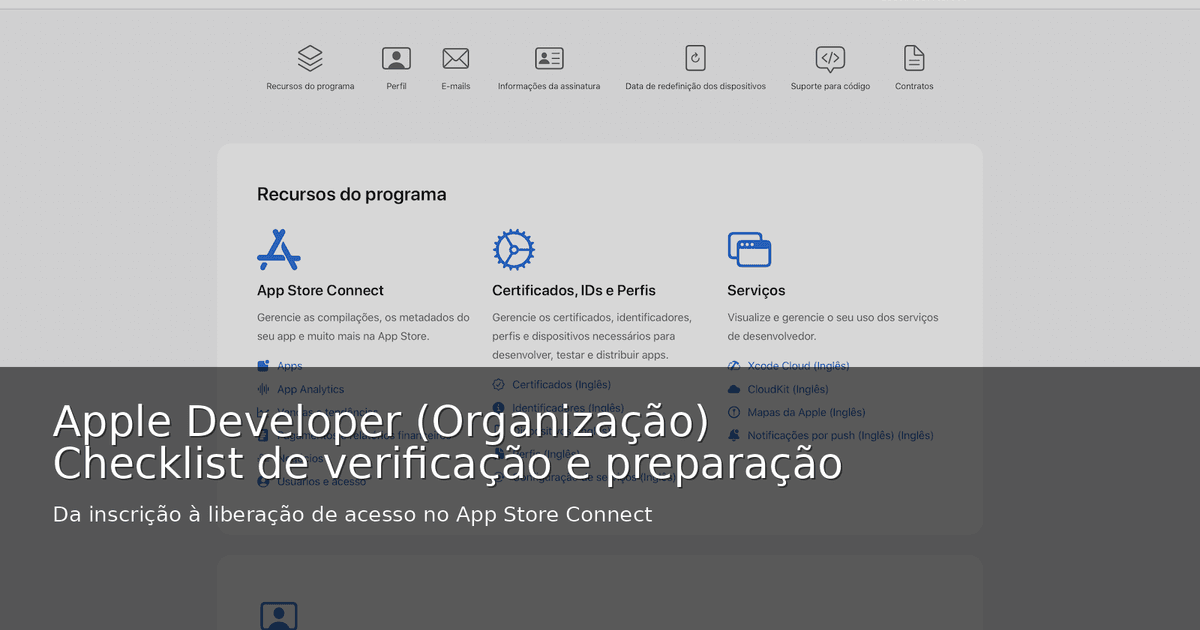This screenshot has width=1200, height=630.
Task: Open the E-mails navigation label
Action: click(x=456, y=86)
